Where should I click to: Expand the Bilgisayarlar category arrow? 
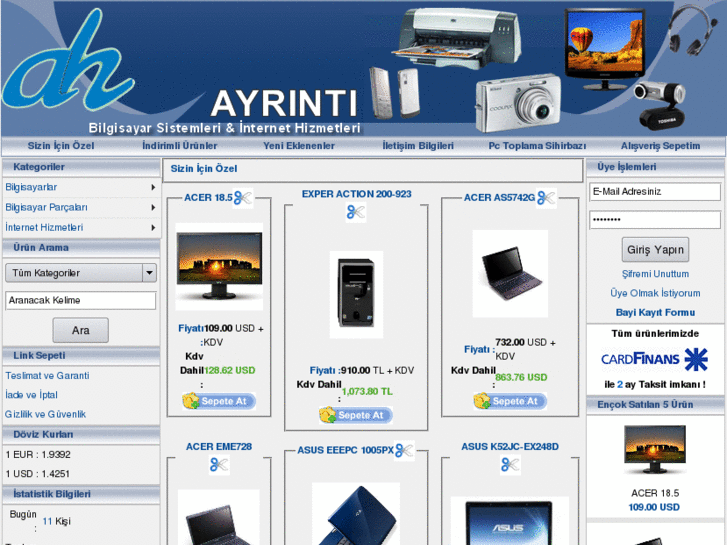coord(153,187)
